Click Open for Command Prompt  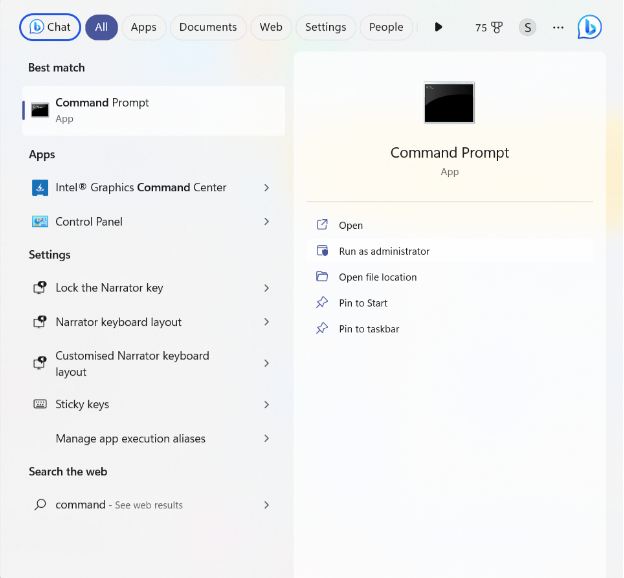450,225
